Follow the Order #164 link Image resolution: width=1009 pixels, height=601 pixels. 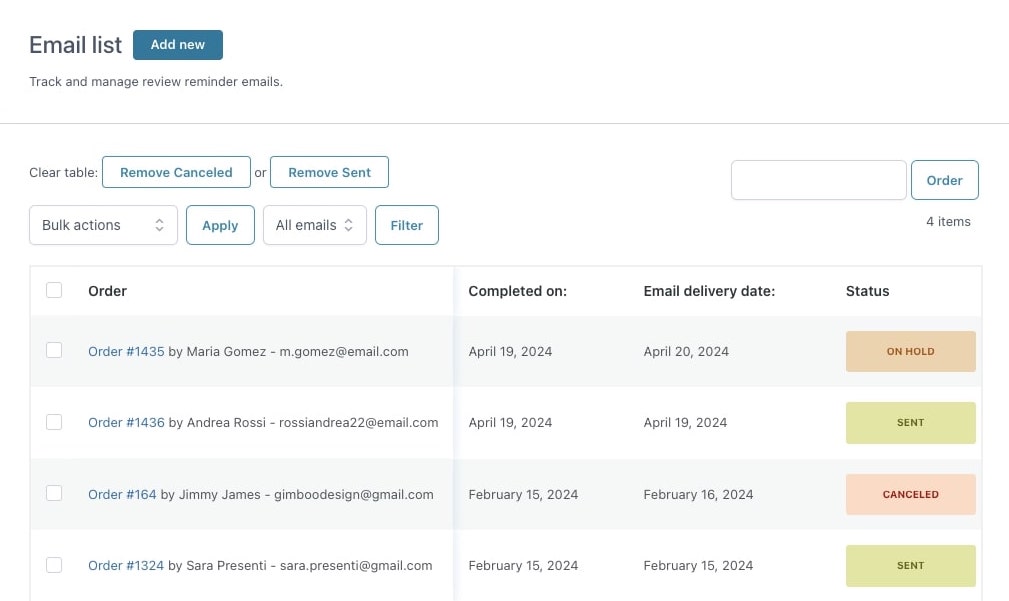coord(122,494)
